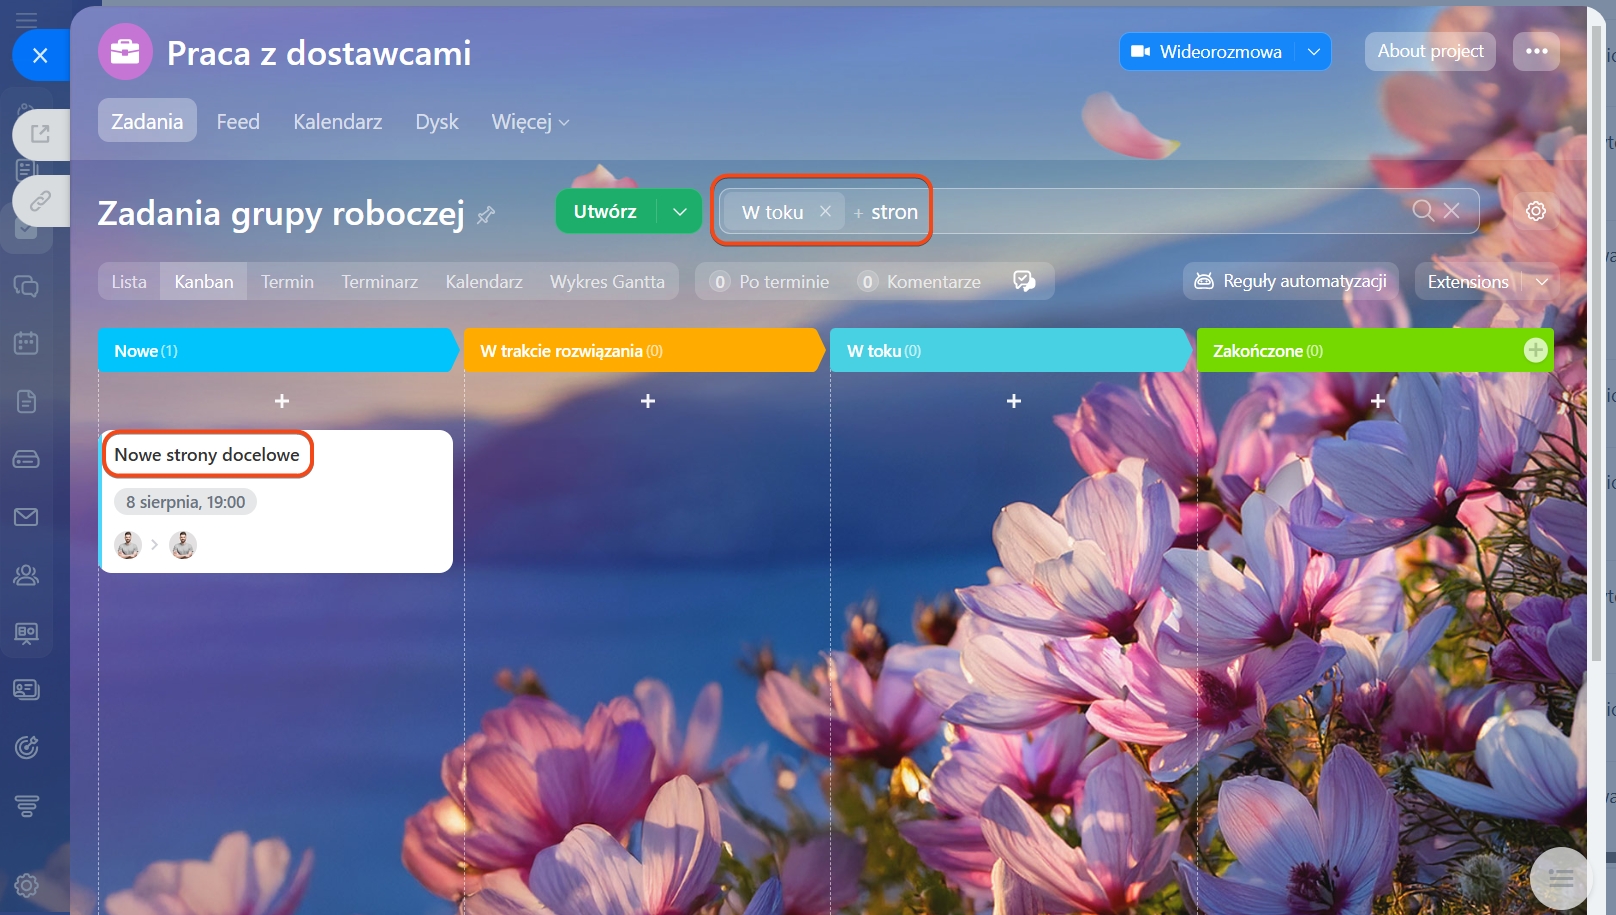Open the drive icon in left sidebar
Screen dimensions: 1616x915
26,459
